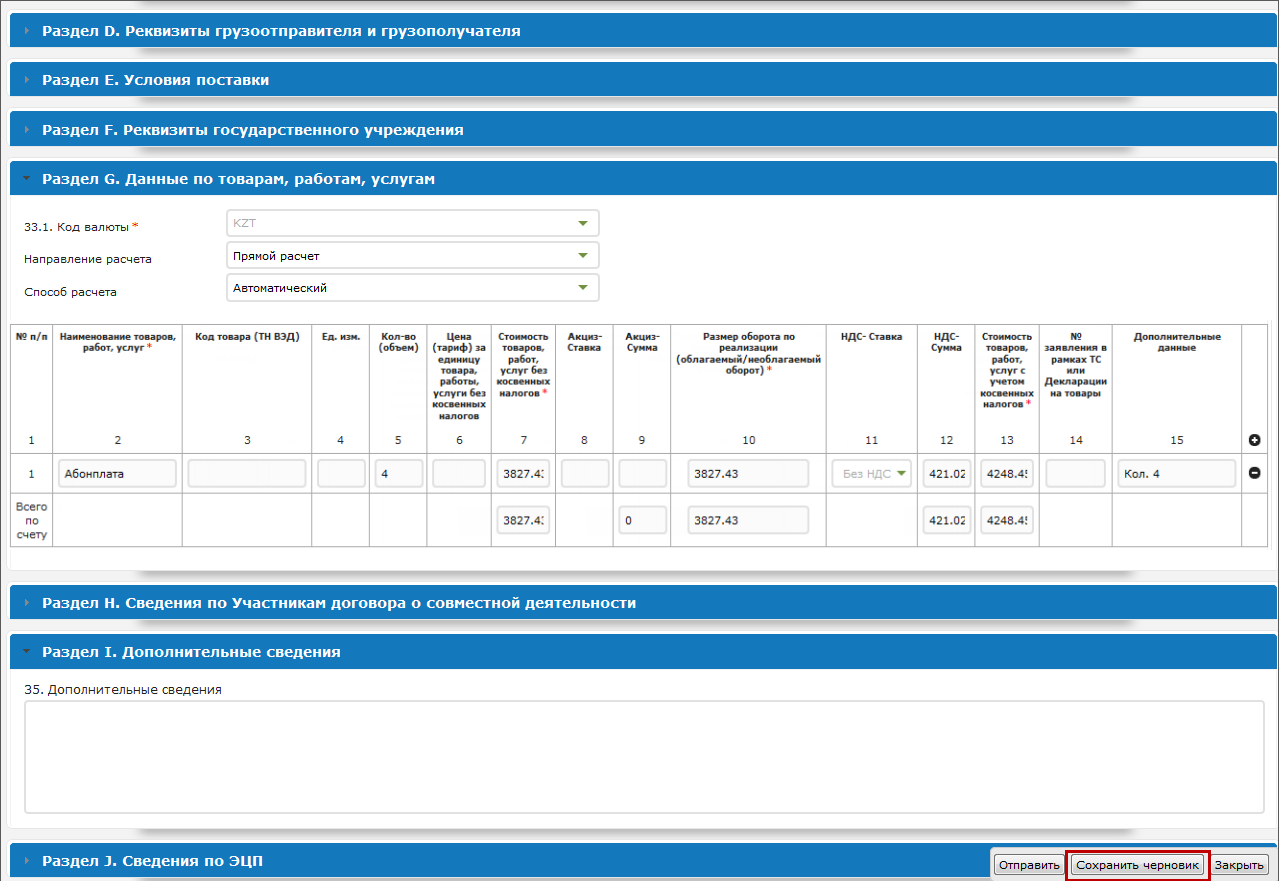Image resolution: width=1281 pixels, height=881 pixels.
Task: Open the Код валюты KZT dropdown
Action: (x=413, y=223)
